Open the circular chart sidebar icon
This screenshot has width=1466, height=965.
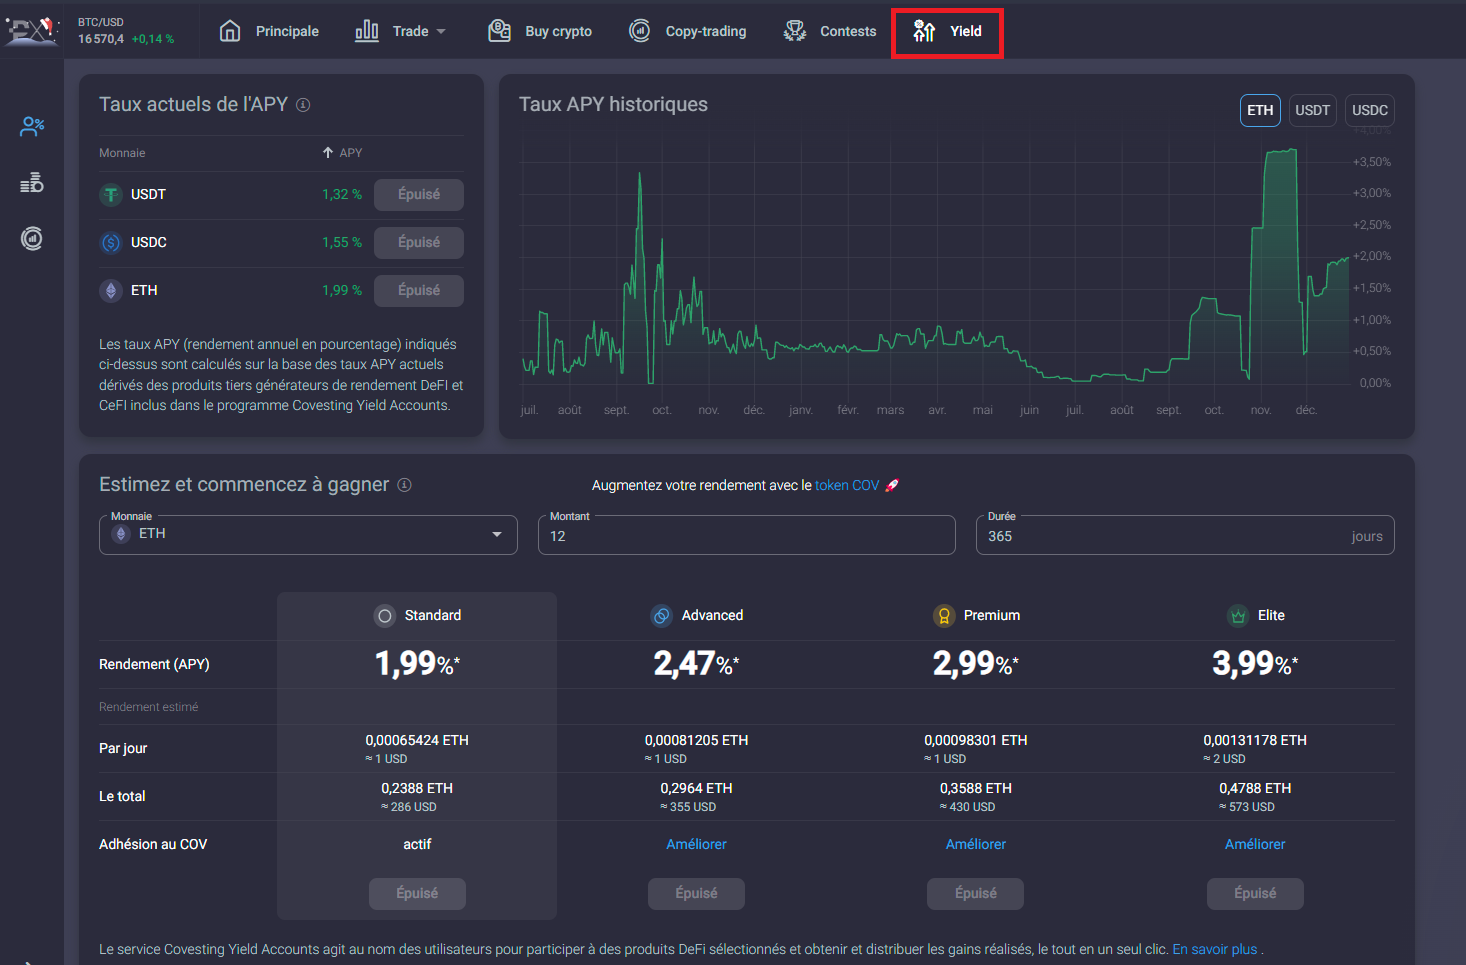click(x=32, y=238)
